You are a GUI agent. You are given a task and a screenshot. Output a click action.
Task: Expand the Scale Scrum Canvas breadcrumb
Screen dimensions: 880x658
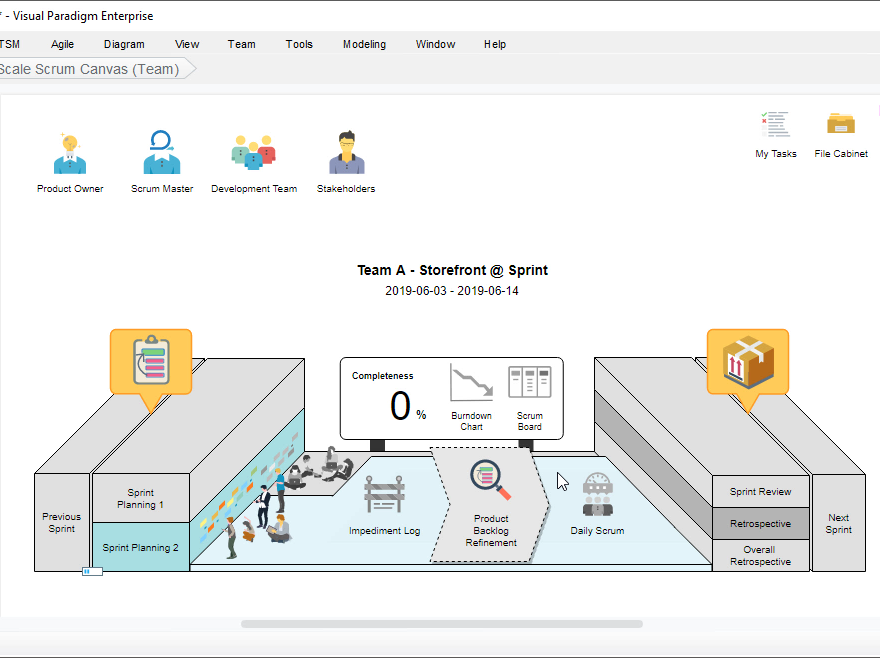coord(90,69)
